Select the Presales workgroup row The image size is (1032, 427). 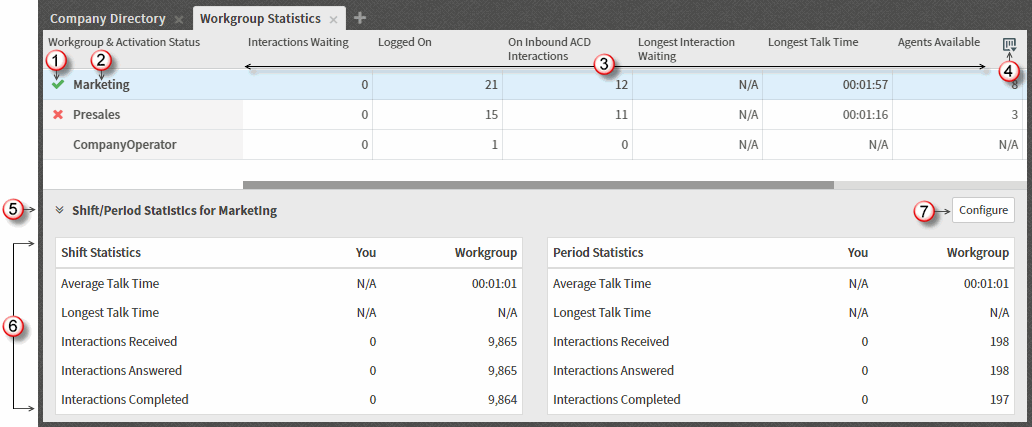click(534, 114)
